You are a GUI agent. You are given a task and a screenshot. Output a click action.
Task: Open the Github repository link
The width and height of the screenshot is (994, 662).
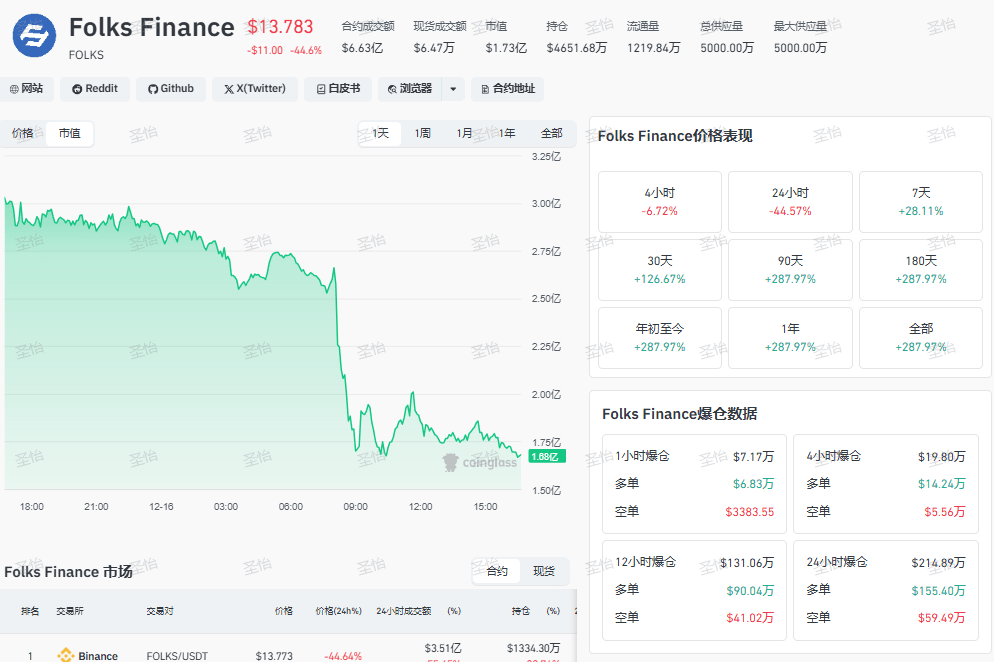click(x=170, y=89)
